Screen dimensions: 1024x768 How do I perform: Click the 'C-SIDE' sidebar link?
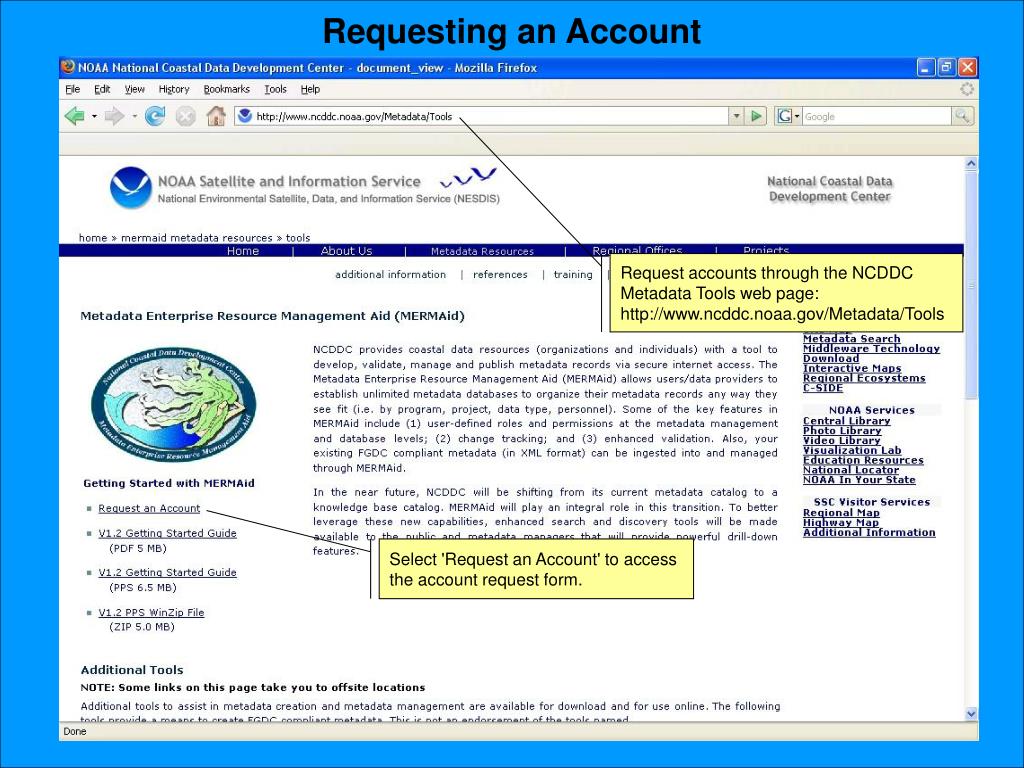(823, 387)
